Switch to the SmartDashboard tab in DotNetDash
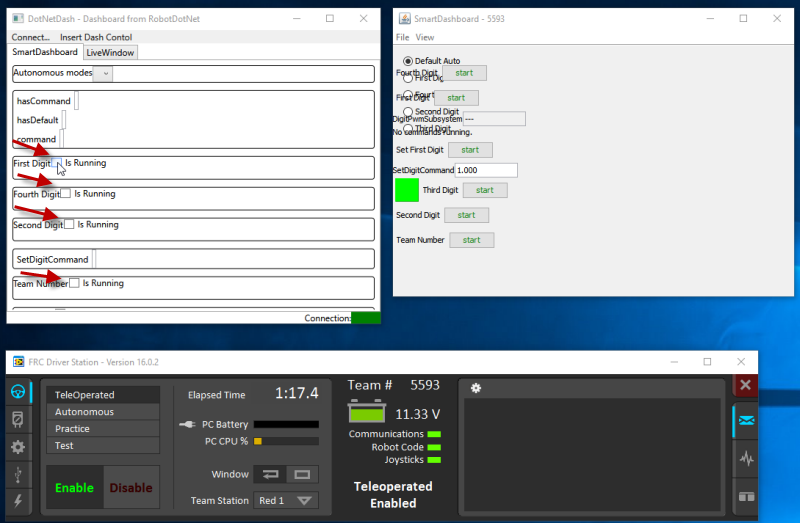 [x=45, y=52]
